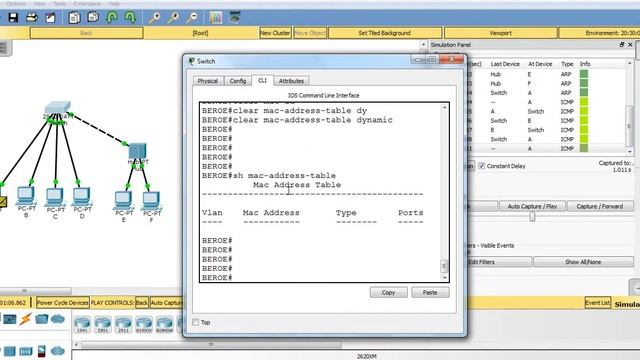Click the Event List toggle button
This screenshot has width=640, height=360.
pos(598,302)
